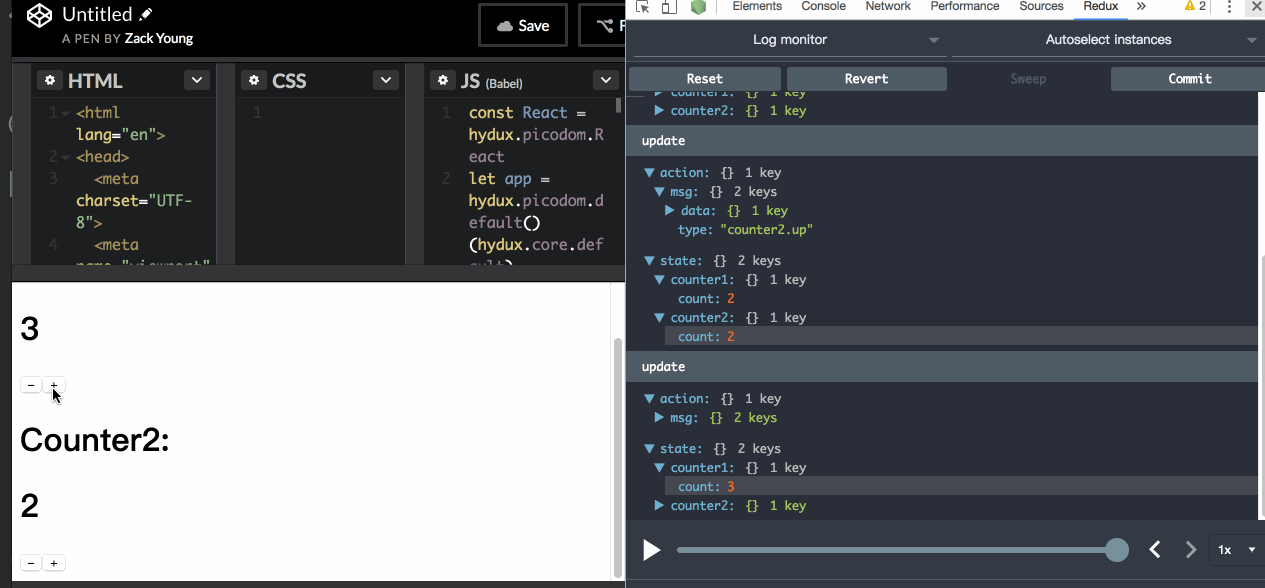Open the Autoselect instances dropdown
Viewport: 1265px width, 588px height.
tap(1108, 40)
